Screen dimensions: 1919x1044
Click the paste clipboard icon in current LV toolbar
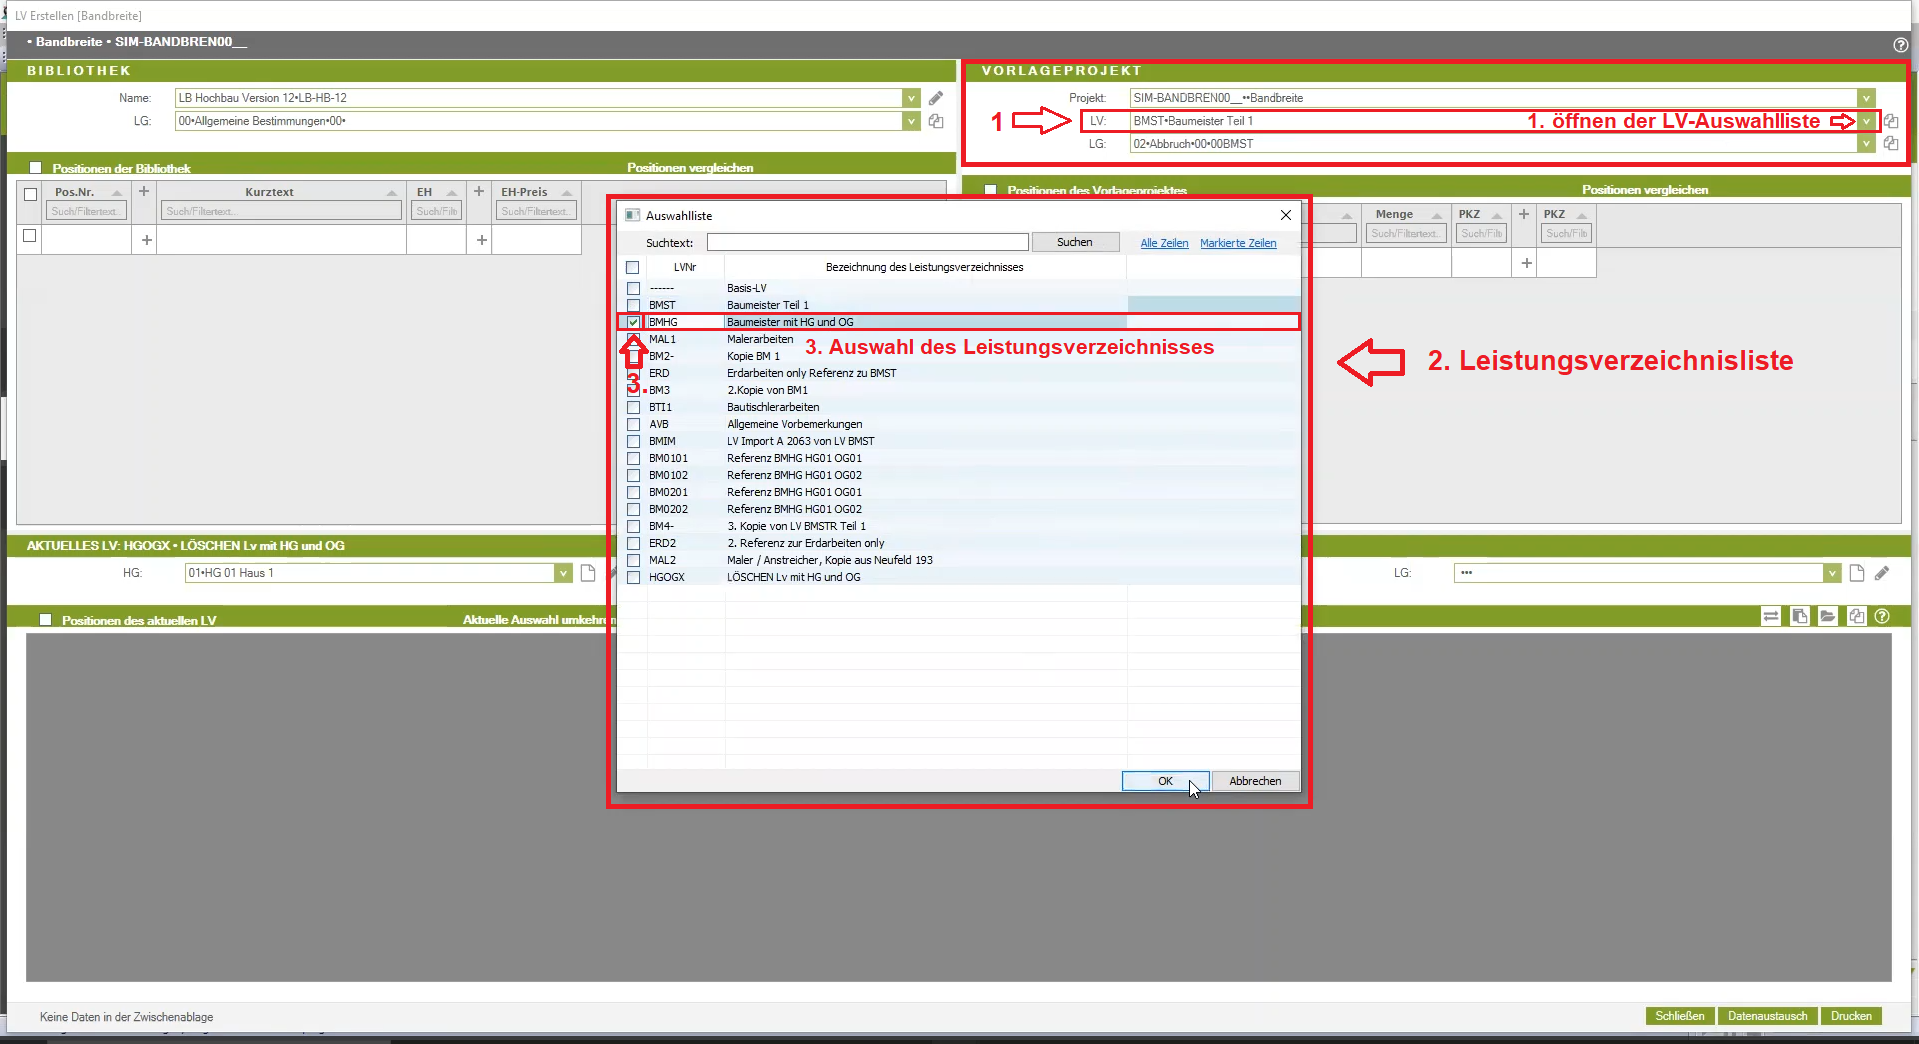[1799, 616]
